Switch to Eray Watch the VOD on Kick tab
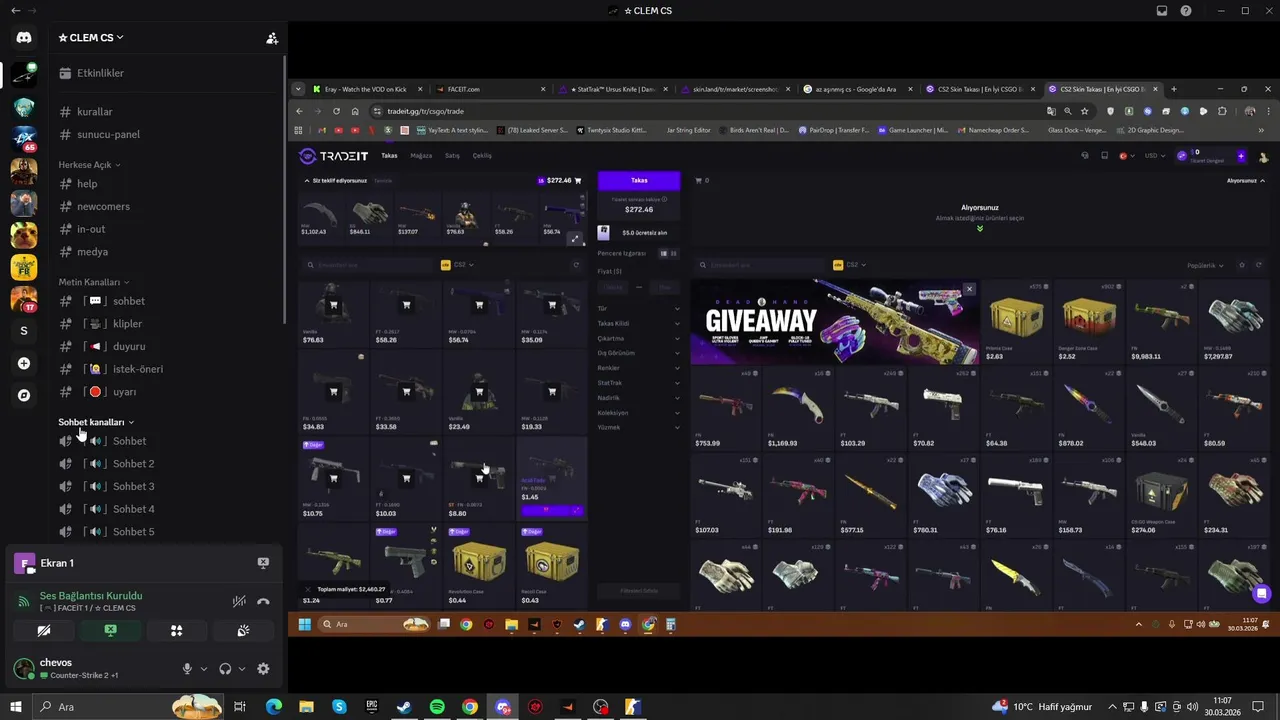Screen dimensions: 1280x720 coord(367,89)
